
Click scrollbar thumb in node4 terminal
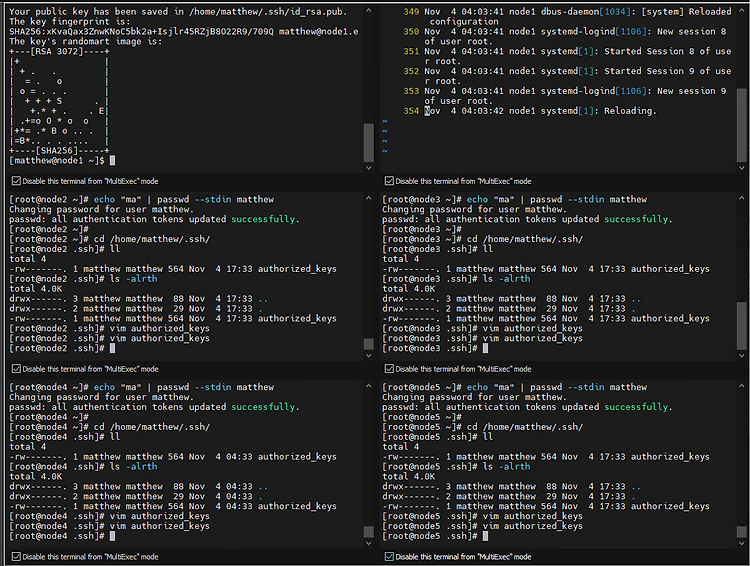click(368, 532)
